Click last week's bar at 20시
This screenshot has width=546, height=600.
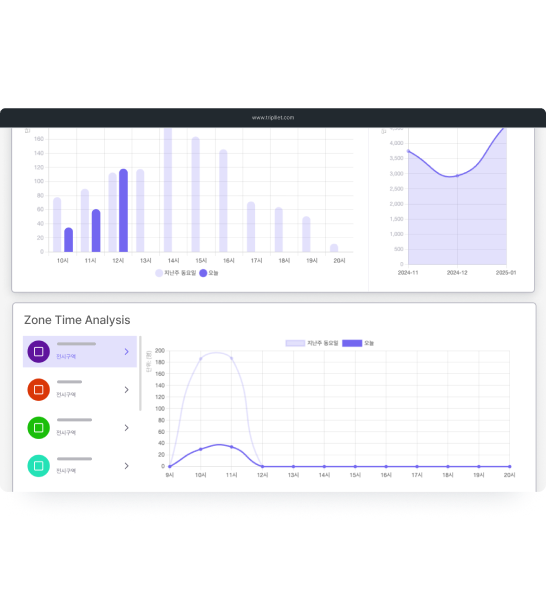point(334,248)
